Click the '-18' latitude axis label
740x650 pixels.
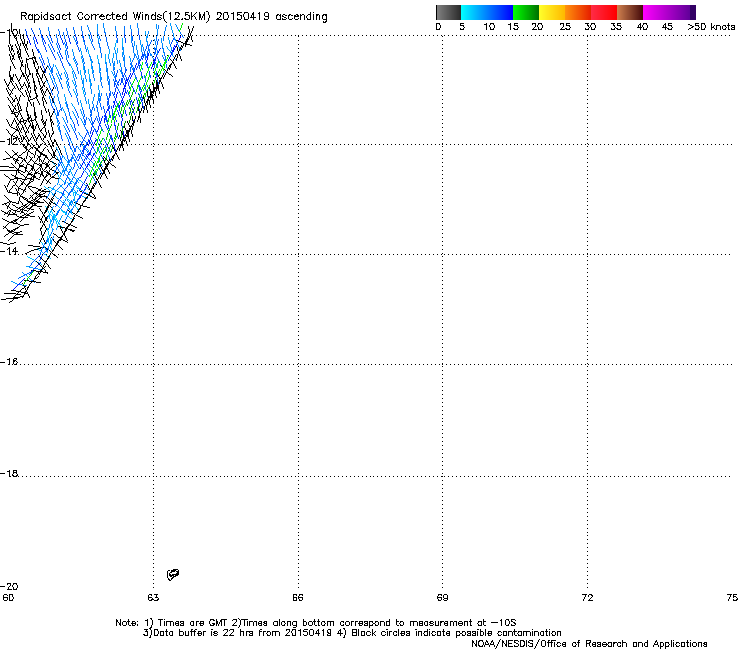click(10, 473)
